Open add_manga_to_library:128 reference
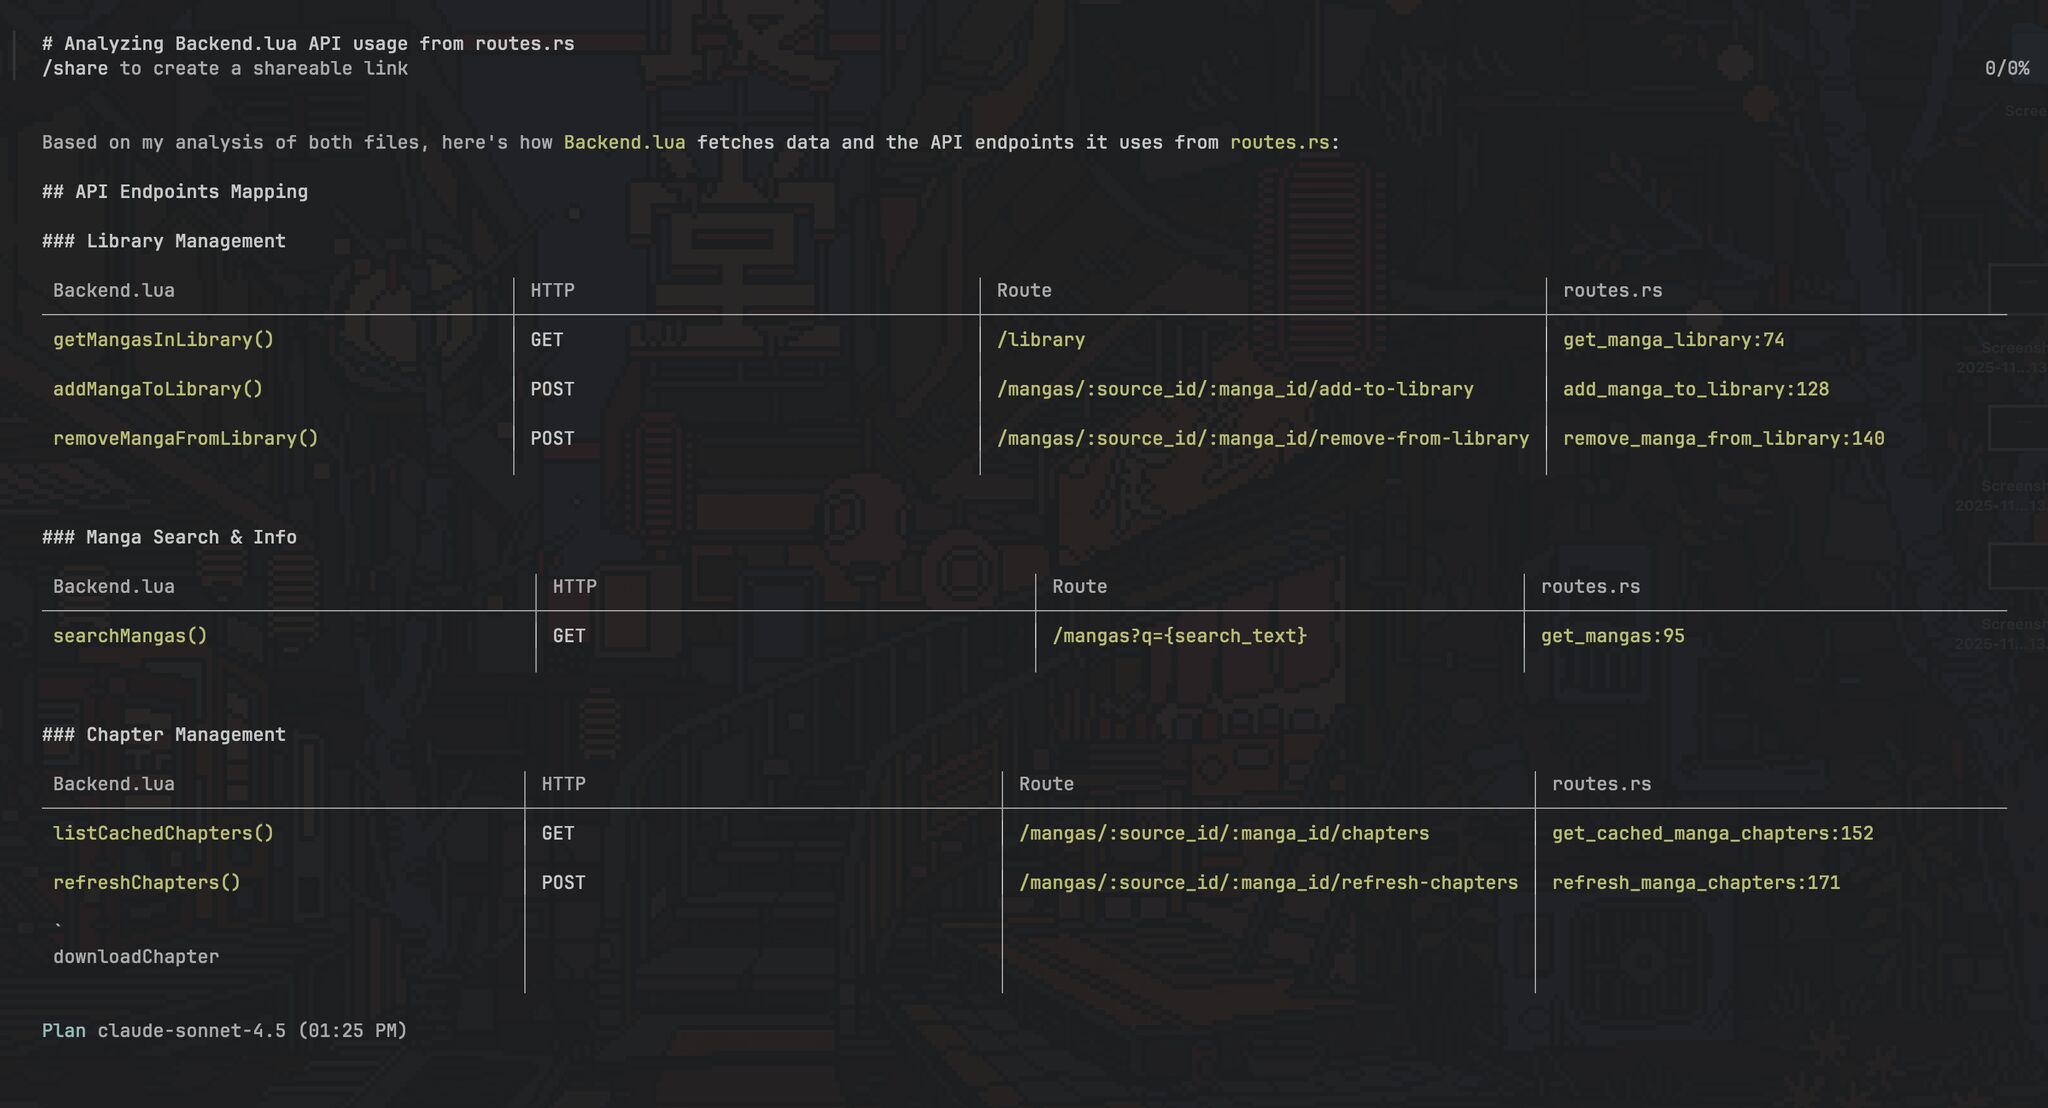The image size is (2048, 1108). click(1696, 389)
